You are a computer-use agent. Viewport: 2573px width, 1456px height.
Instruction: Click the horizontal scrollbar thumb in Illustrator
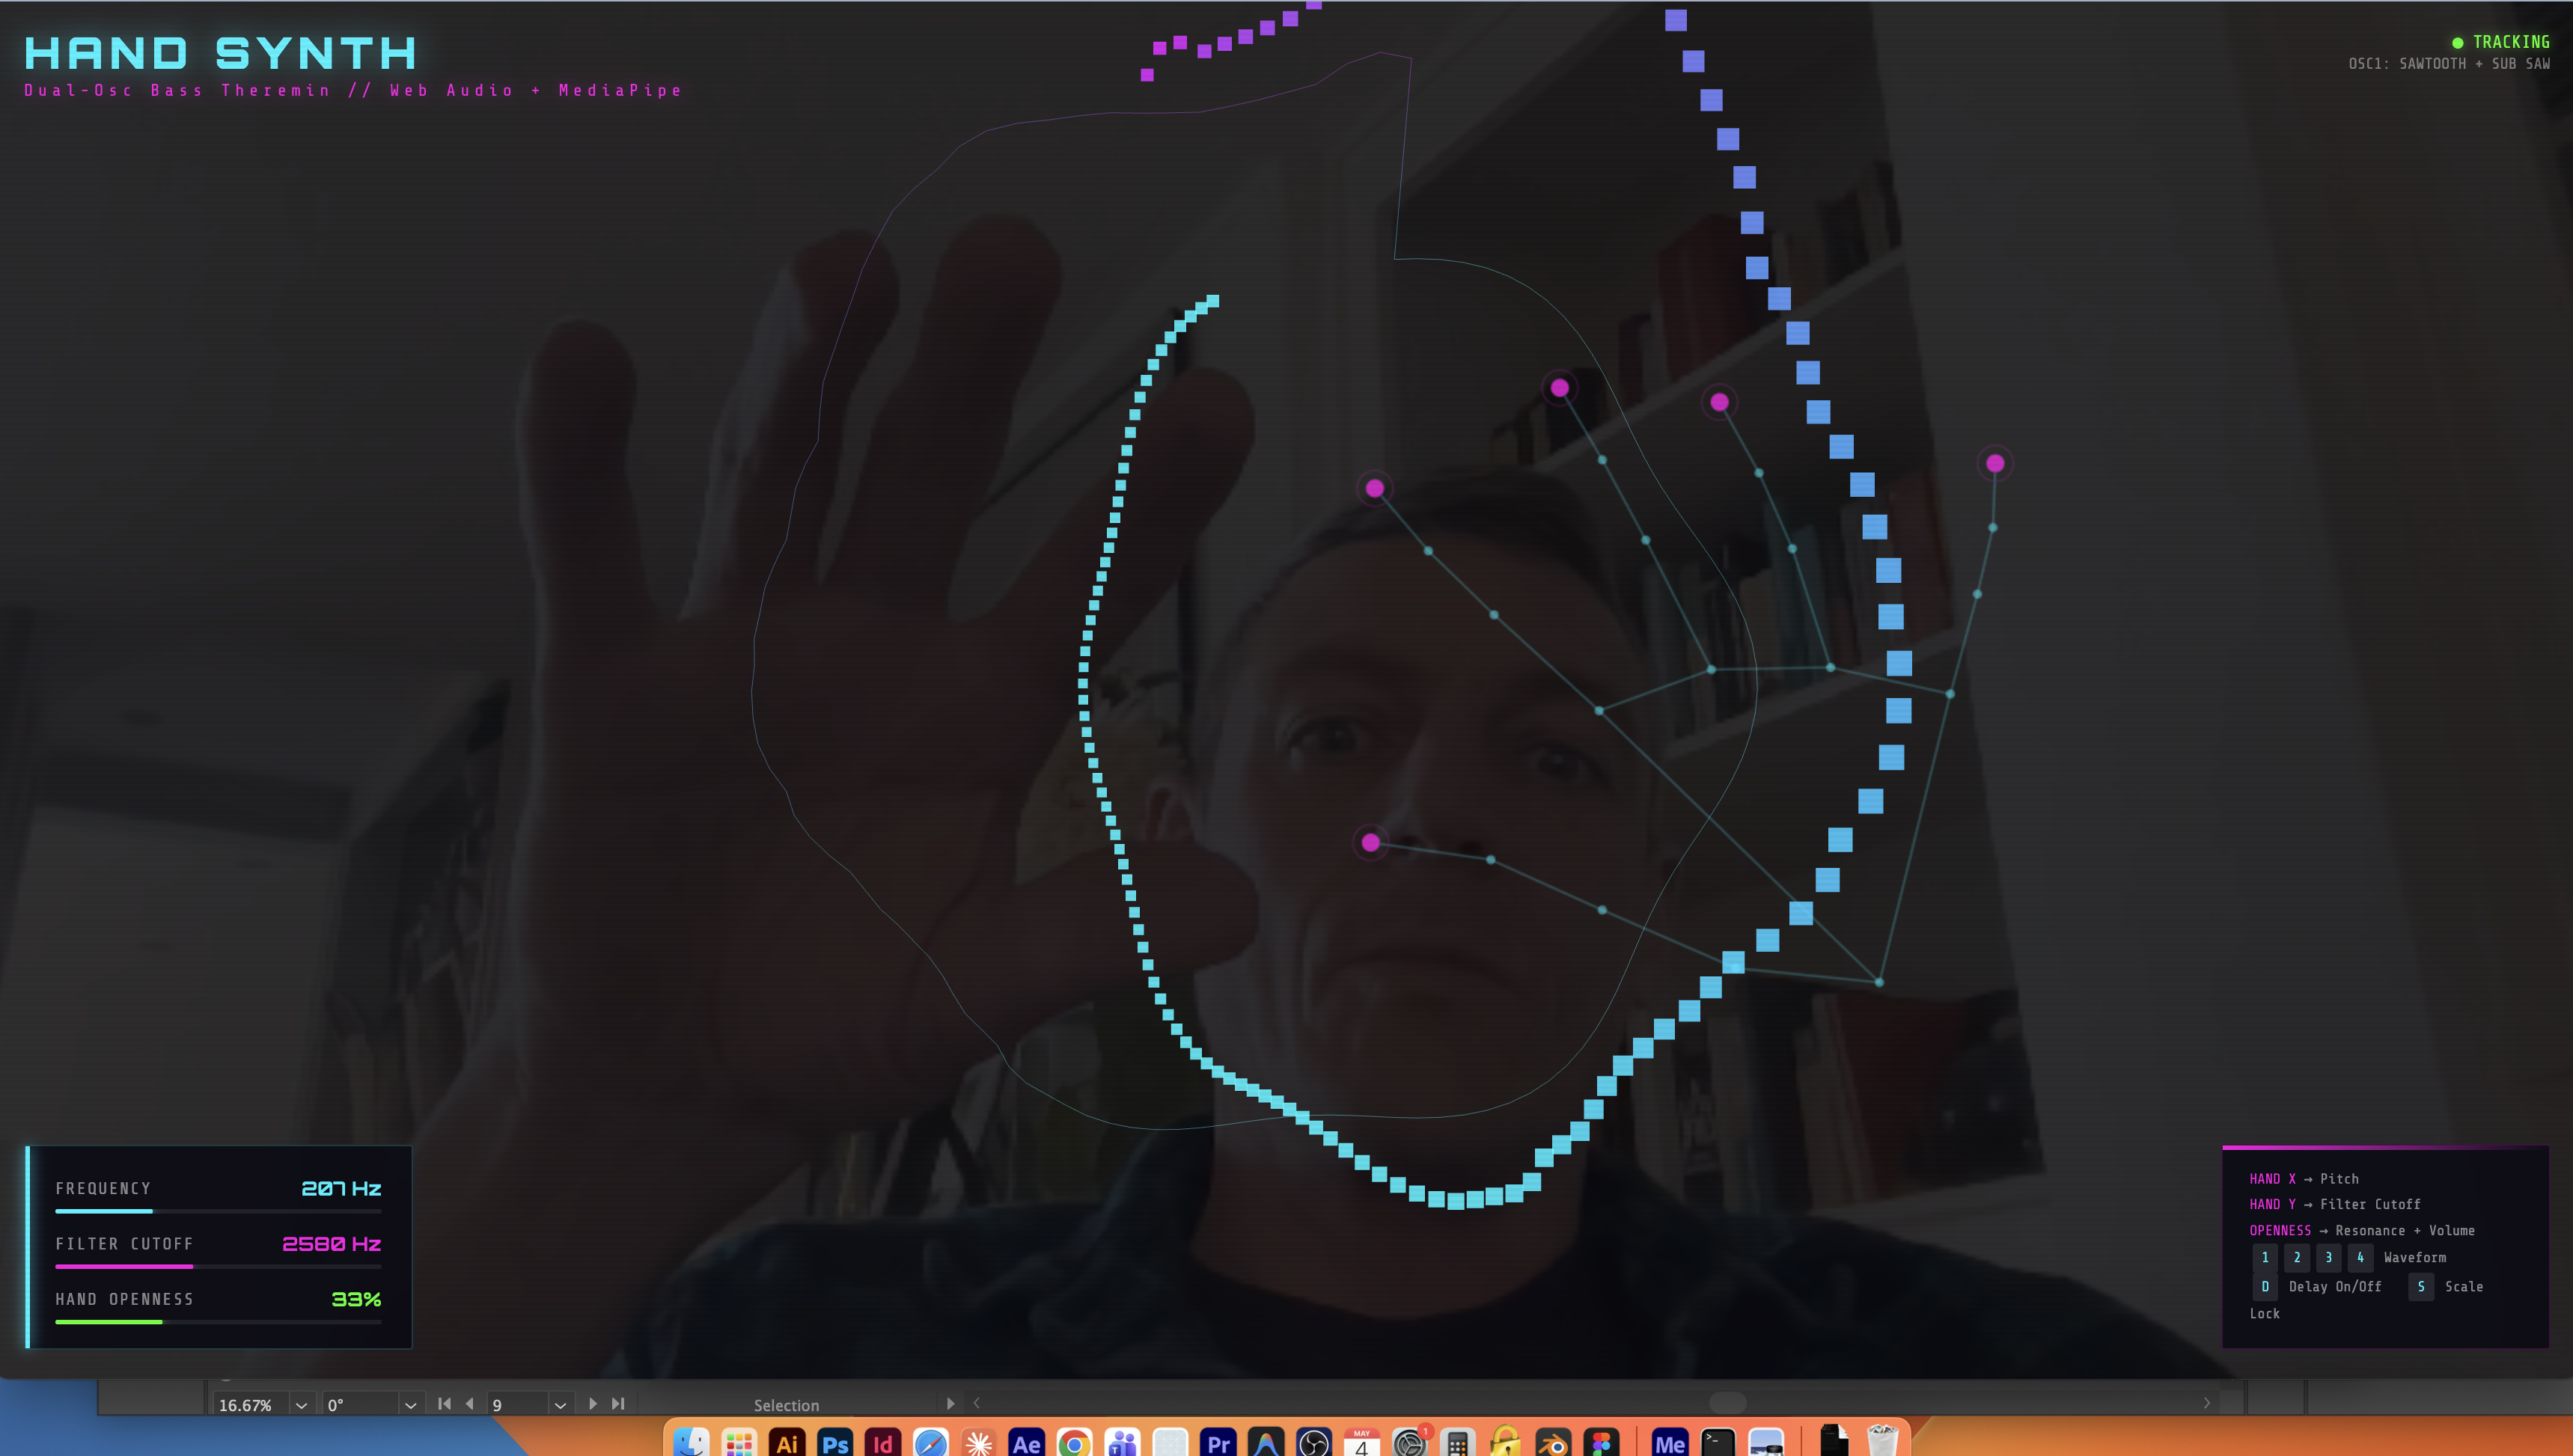pyautogui.click(x=1727, y=1403)
